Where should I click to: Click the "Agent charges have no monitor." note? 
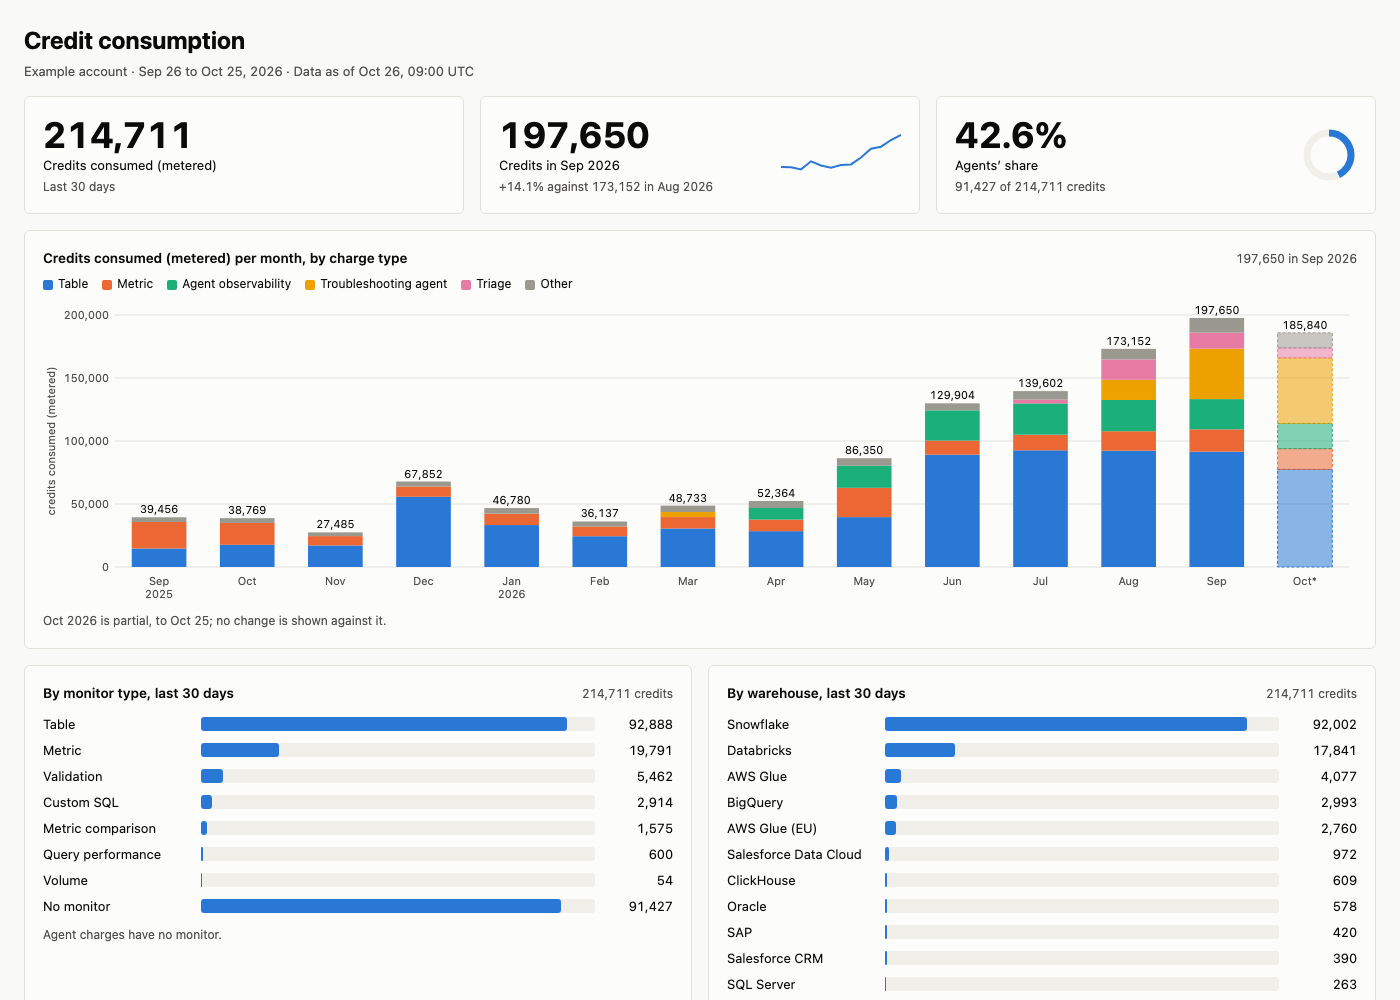coord(132,935)
